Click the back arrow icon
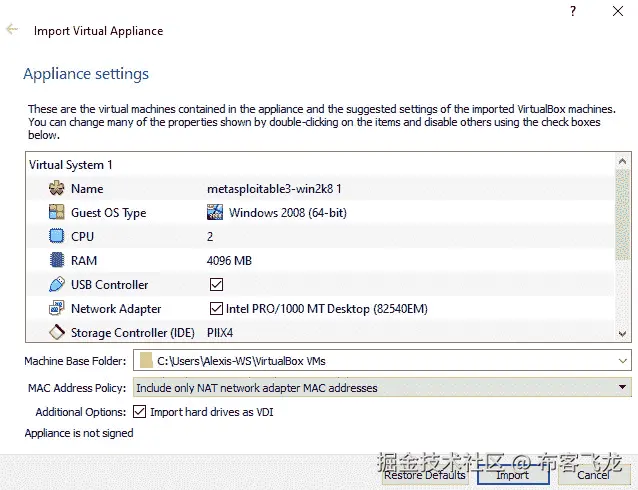 coord(12,29)
